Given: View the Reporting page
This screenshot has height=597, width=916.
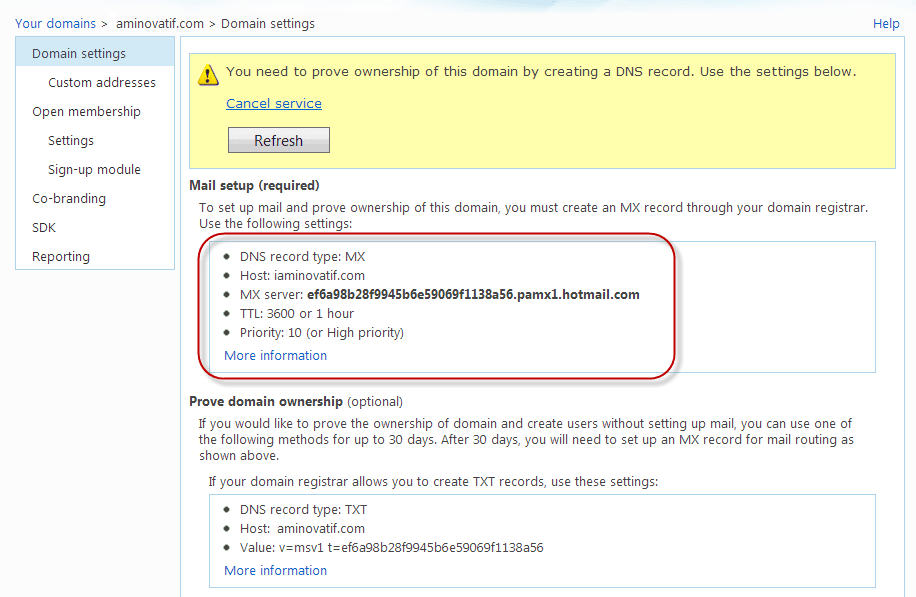Looking at the screenshot, I should point(61,256).
